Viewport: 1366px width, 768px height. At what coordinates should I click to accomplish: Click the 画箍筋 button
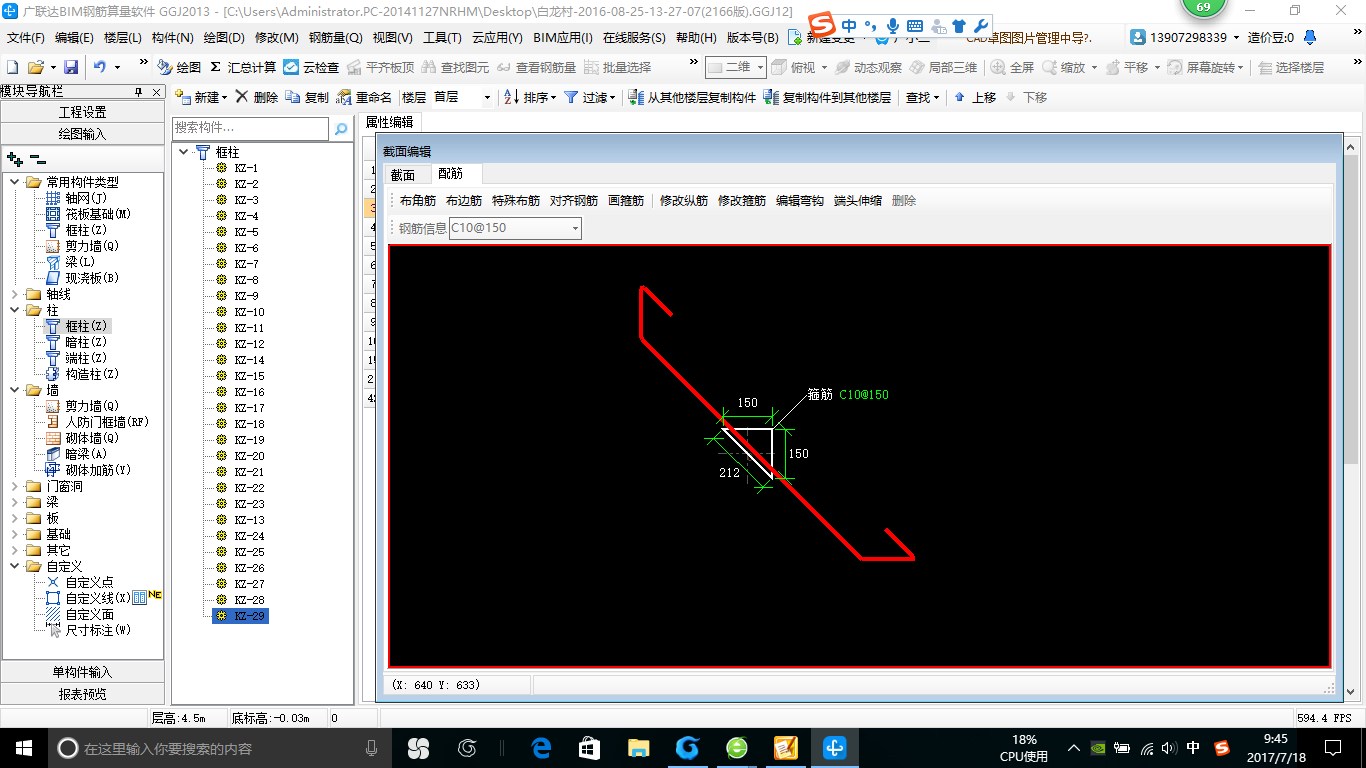point(626,201)
